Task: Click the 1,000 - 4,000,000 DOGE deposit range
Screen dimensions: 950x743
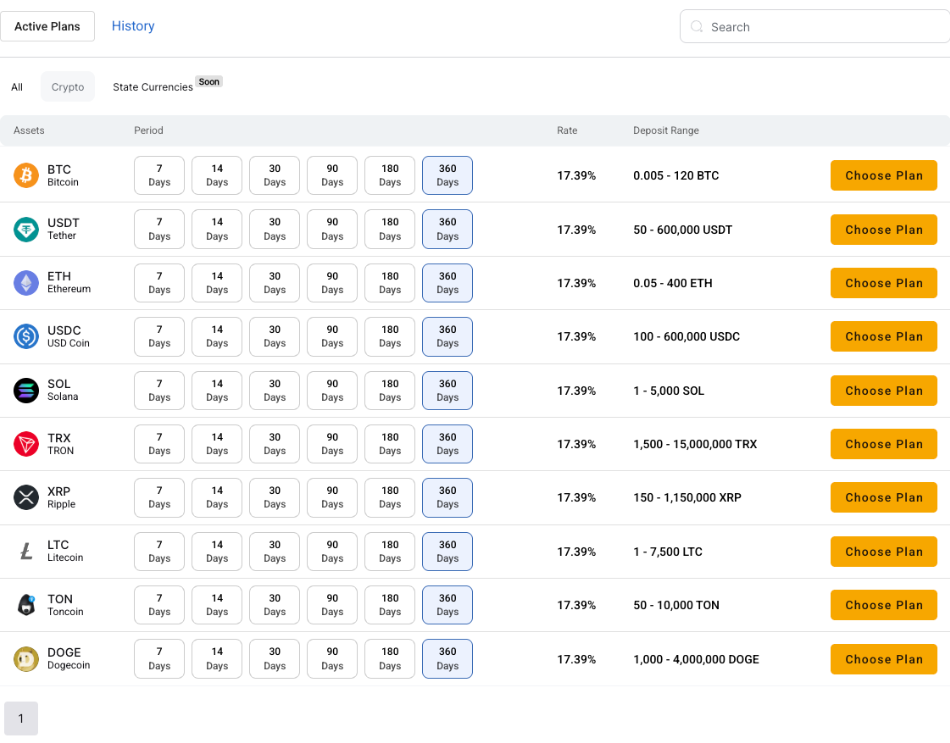Action: tap(696, 659)
